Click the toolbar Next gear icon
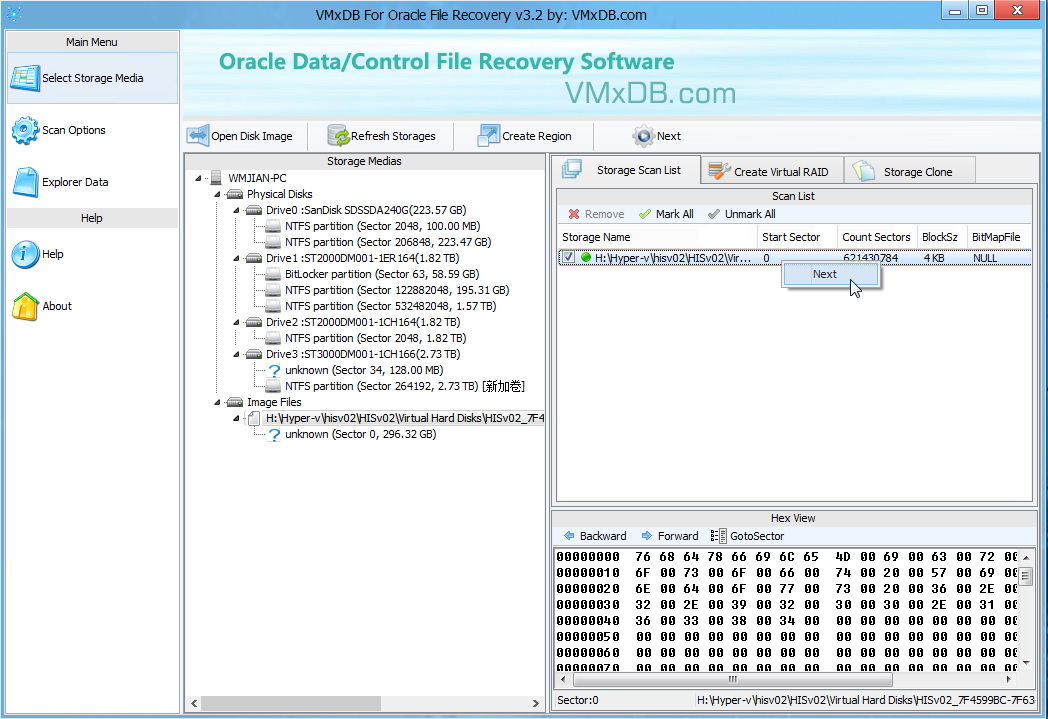This screenshot has width=1048, height=719. click(643, 136)
